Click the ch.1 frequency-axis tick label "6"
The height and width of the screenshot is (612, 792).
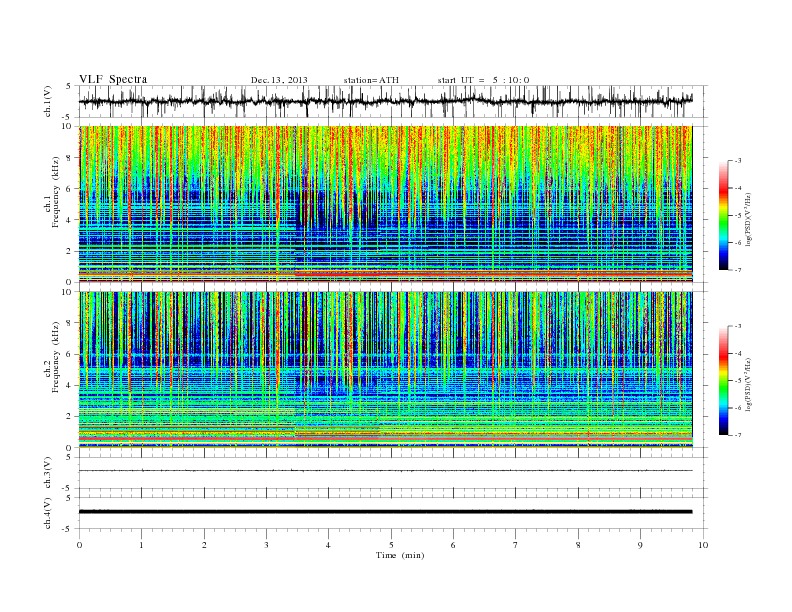pyautogui.click(x=69, y=188)
